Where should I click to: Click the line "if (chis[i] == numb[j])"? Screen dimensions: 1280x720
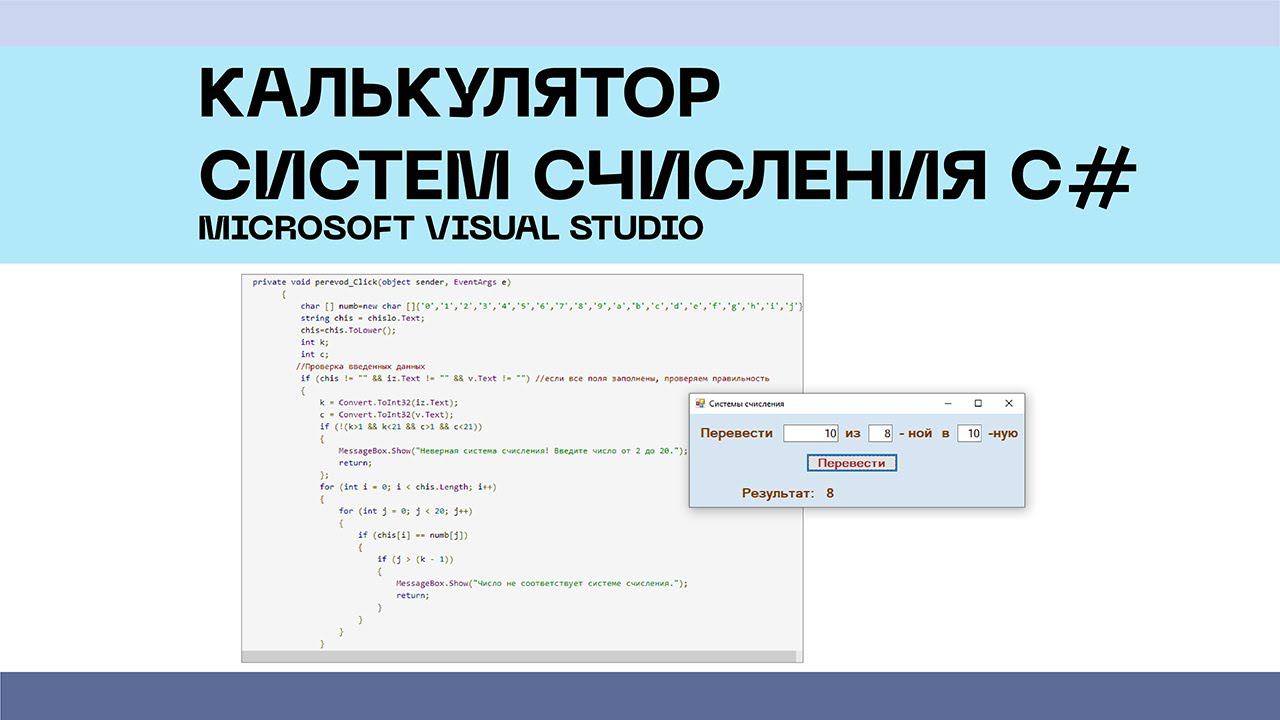[411, 535]
